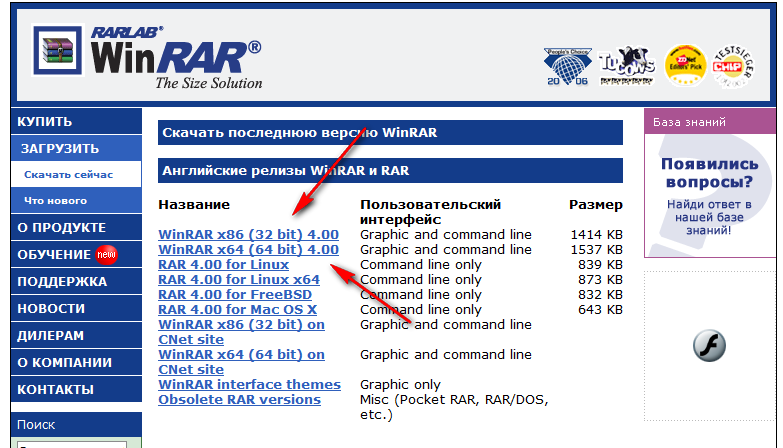Click the ZDNet Editors' Pick yellow badge
This screenshot has width=783, height=448.
point(685,65)
